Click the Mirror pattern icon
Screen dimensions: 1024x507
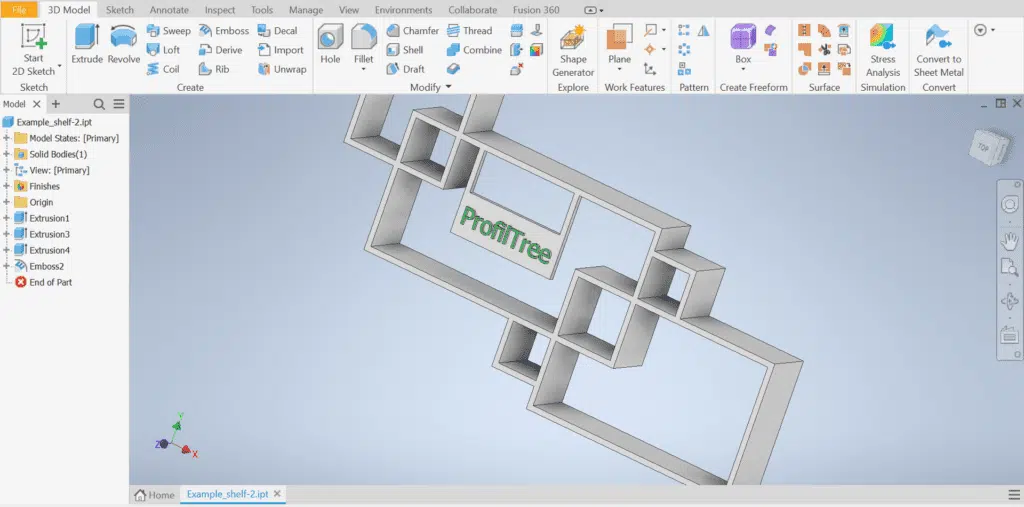click(703, 31)
